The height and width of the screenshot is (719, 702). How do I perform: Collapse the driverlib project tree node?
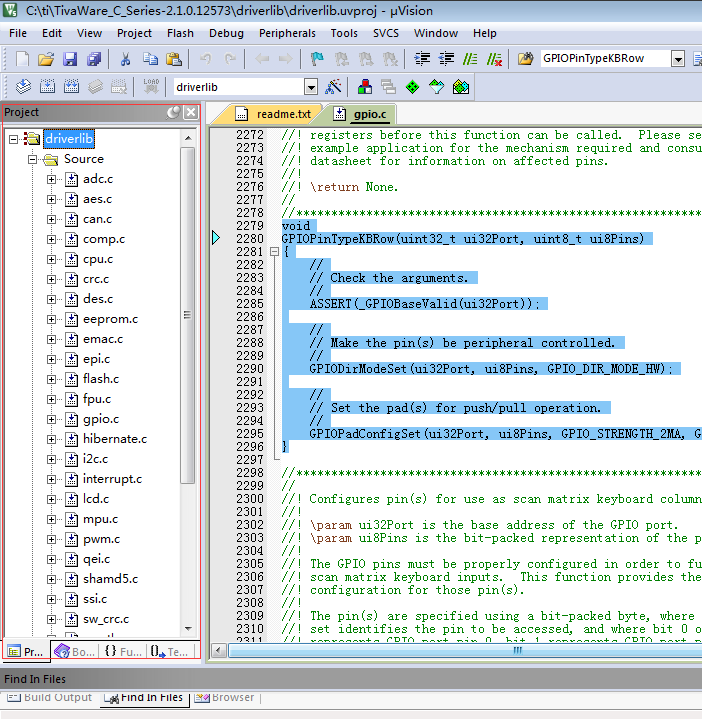[x=14, y=139]
